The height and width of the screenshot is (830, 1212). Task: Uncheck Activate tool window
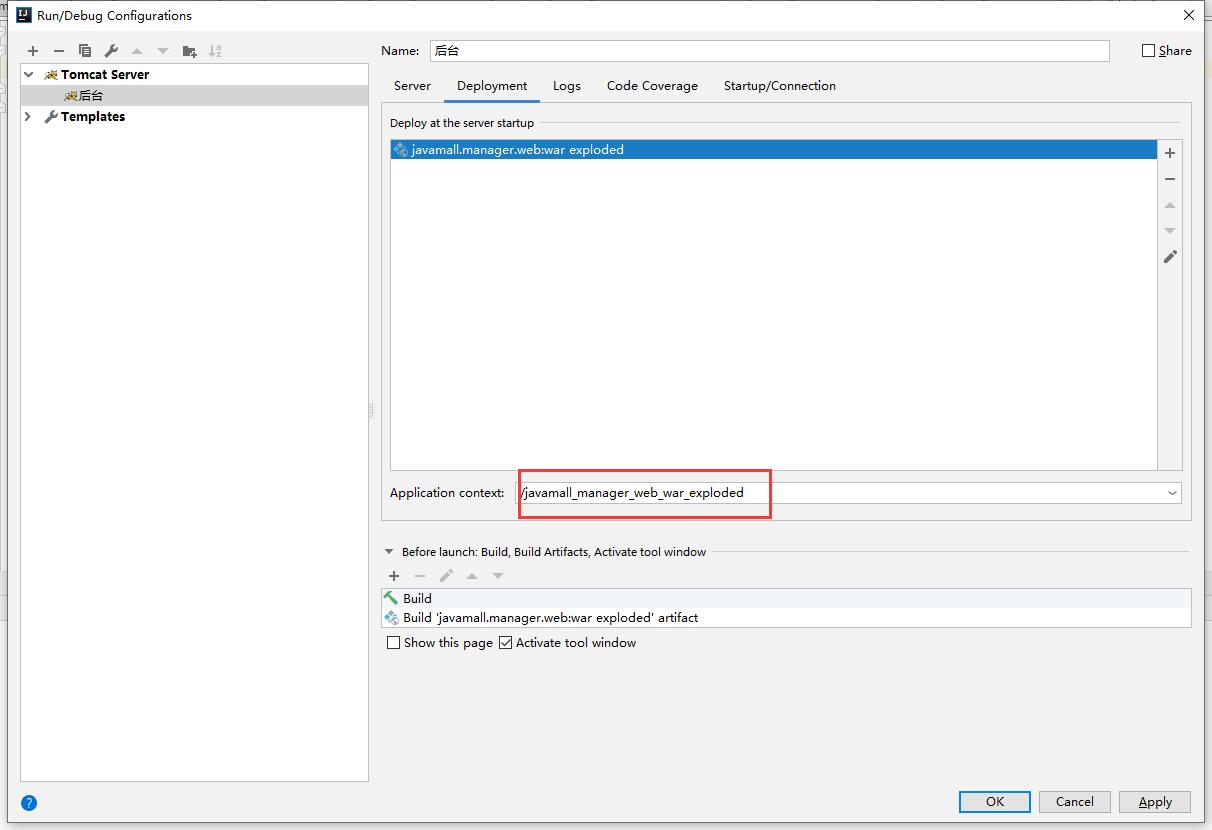click(506, 643)
